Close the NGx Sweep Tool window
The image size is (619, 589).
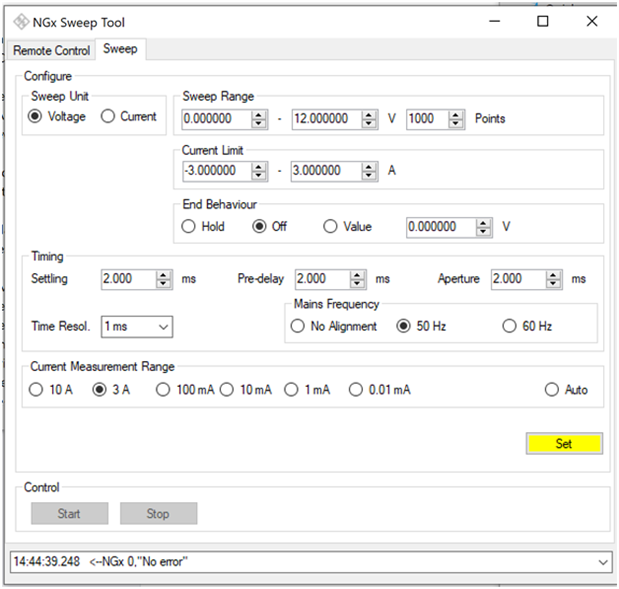click(x=592, y=21)
